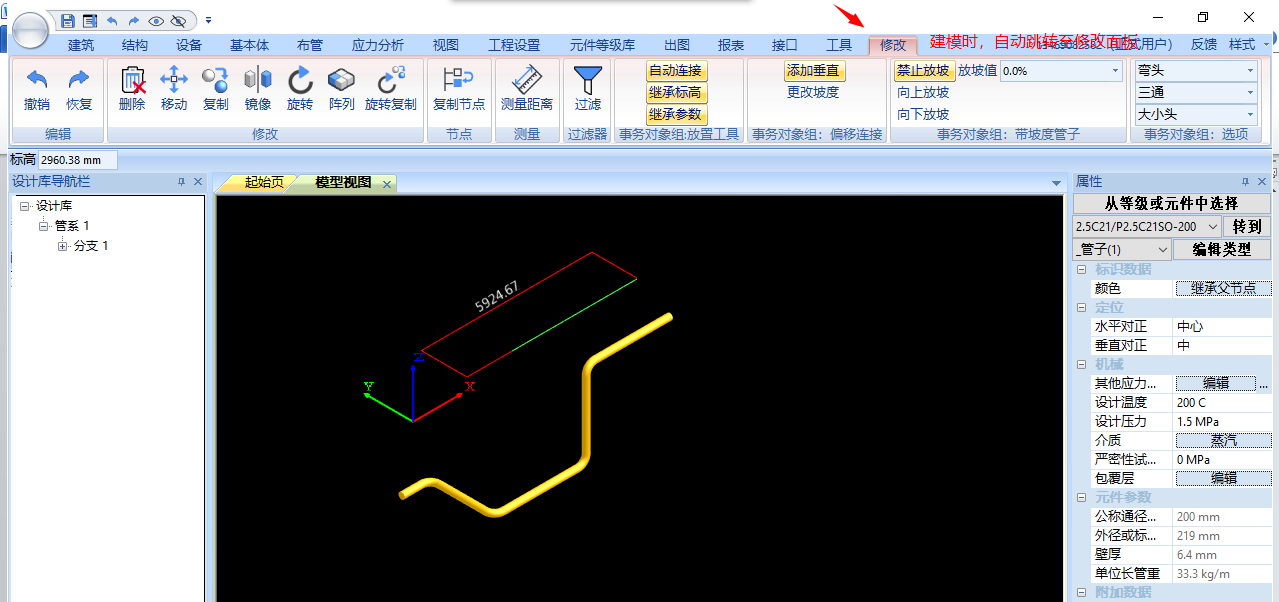The width and height of the screenshot is (1279, 602).
Task: Activate the 旋转 (Rotate) tool
Action: pyautogui.click(x=300, y=80)
